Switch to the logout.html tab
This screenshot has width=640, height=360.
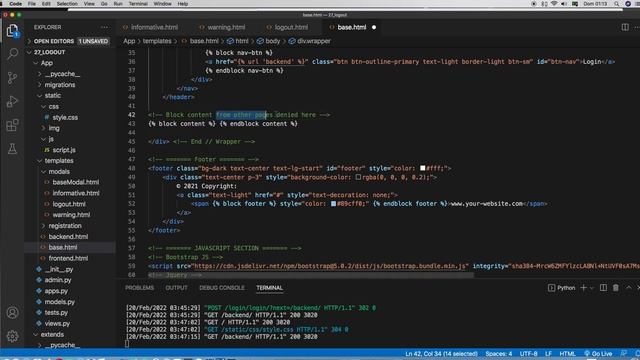click(291, 27)
